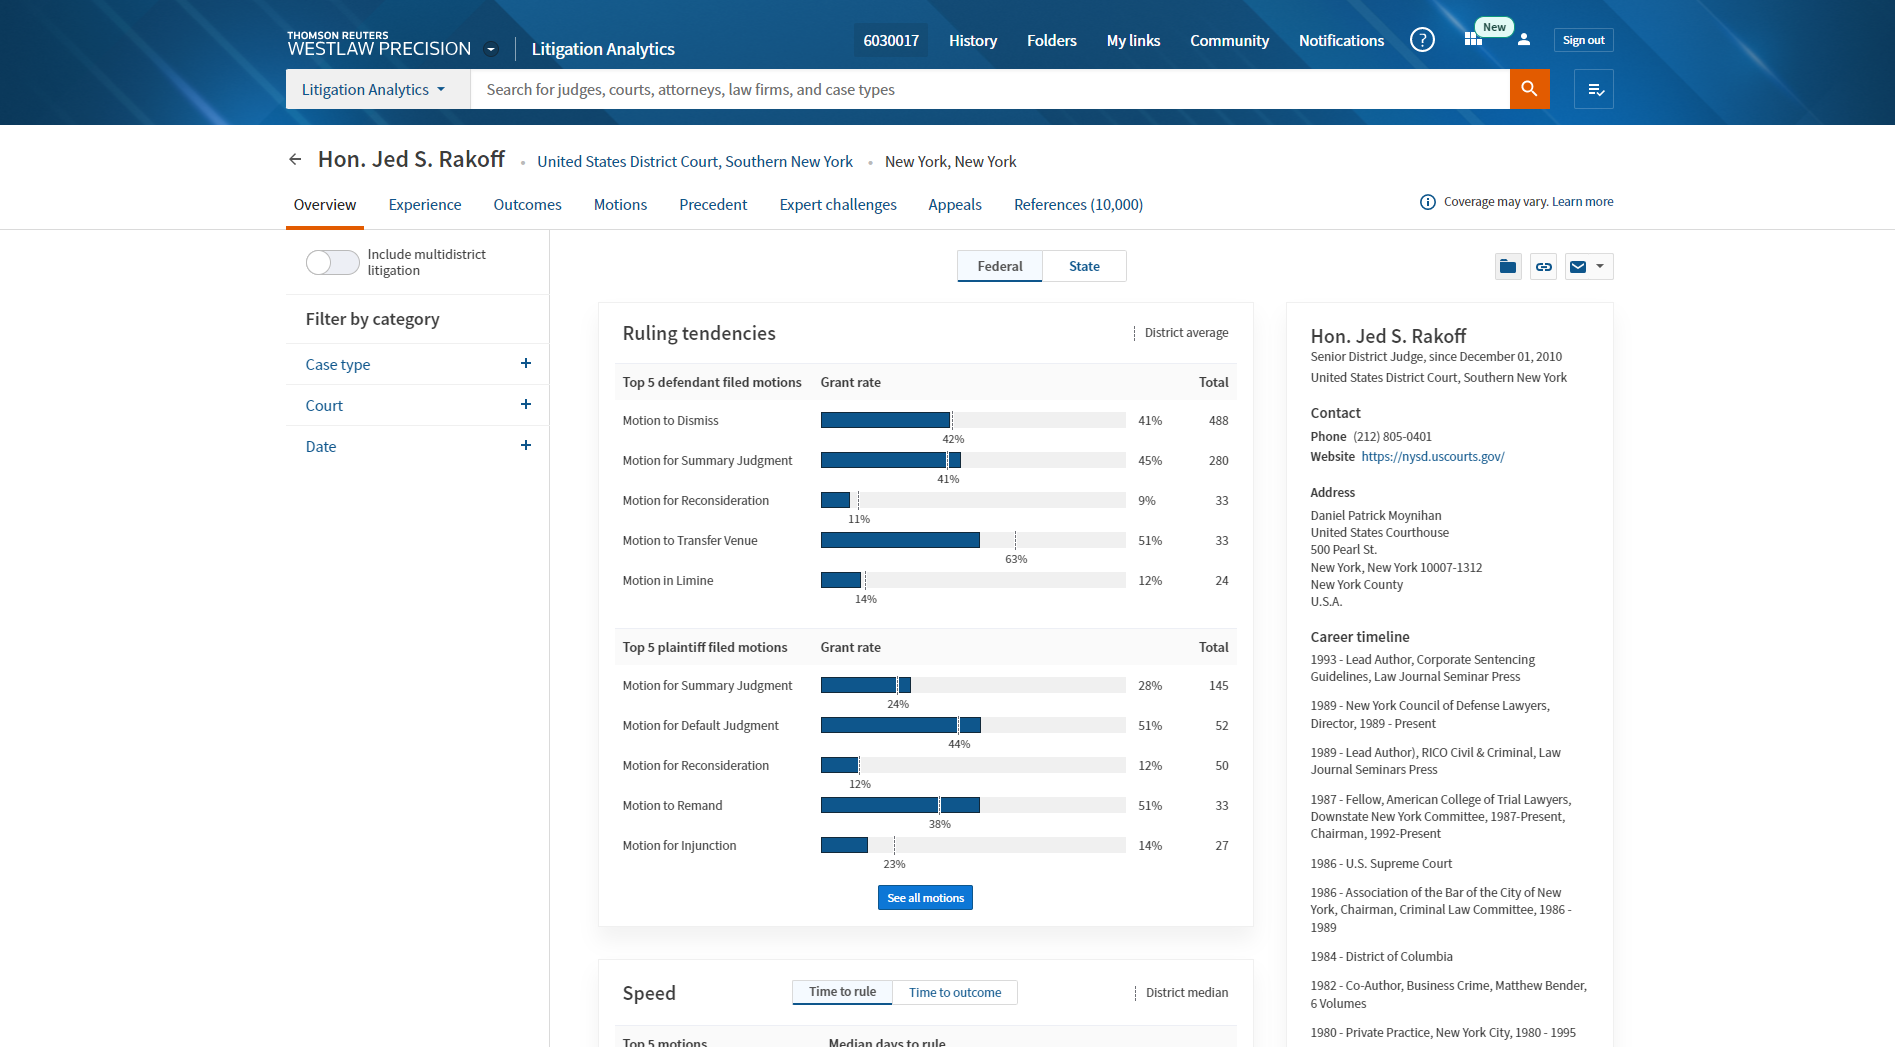Open the Expert challenges tab
Screen dimensions: 1895x1047
(x=838, y=205)
